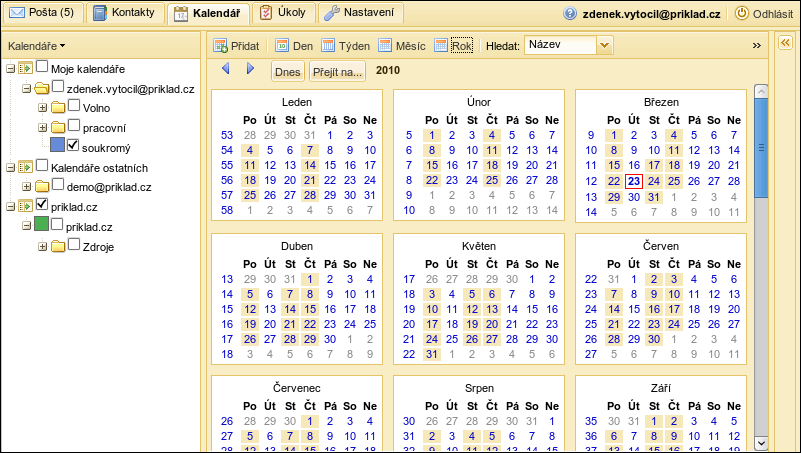Select 31 in the Květen calendar
This screenshot has width=801, height=453.
point(432,354)
